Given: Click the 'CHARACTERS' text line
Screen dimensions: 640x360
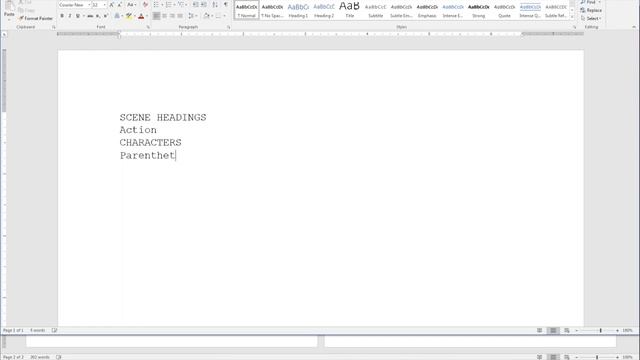Looking at the screenshot, I should 150,142.
